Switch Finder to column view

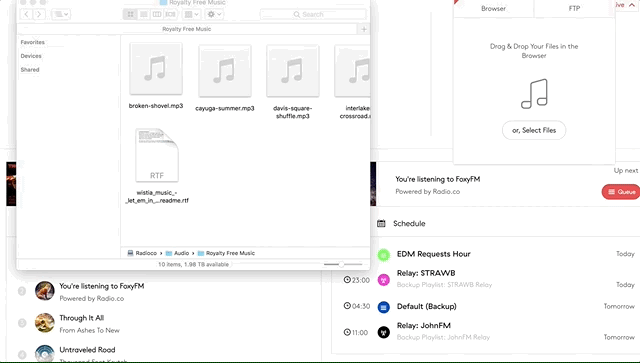pos(157,14)
